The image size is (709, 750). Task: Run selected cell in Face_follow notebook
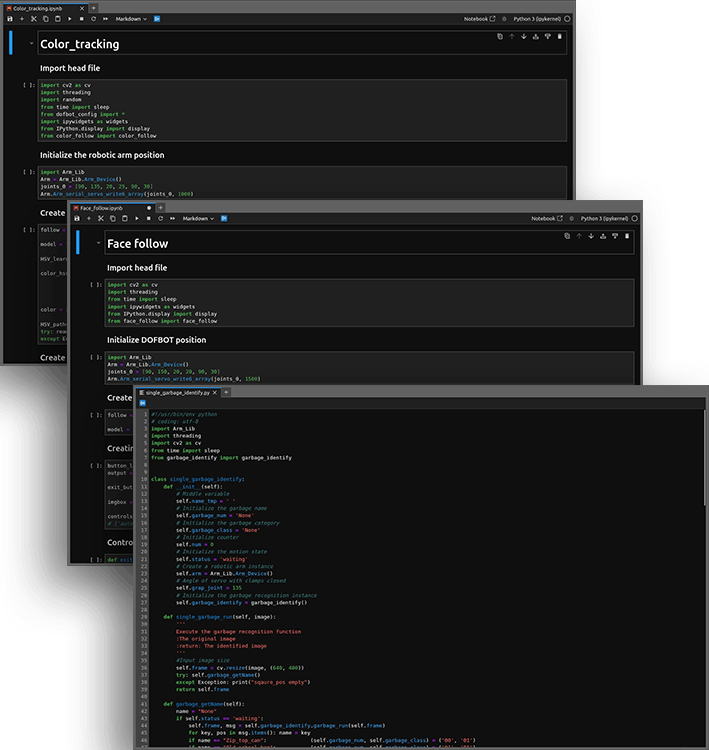click(136, 219)
